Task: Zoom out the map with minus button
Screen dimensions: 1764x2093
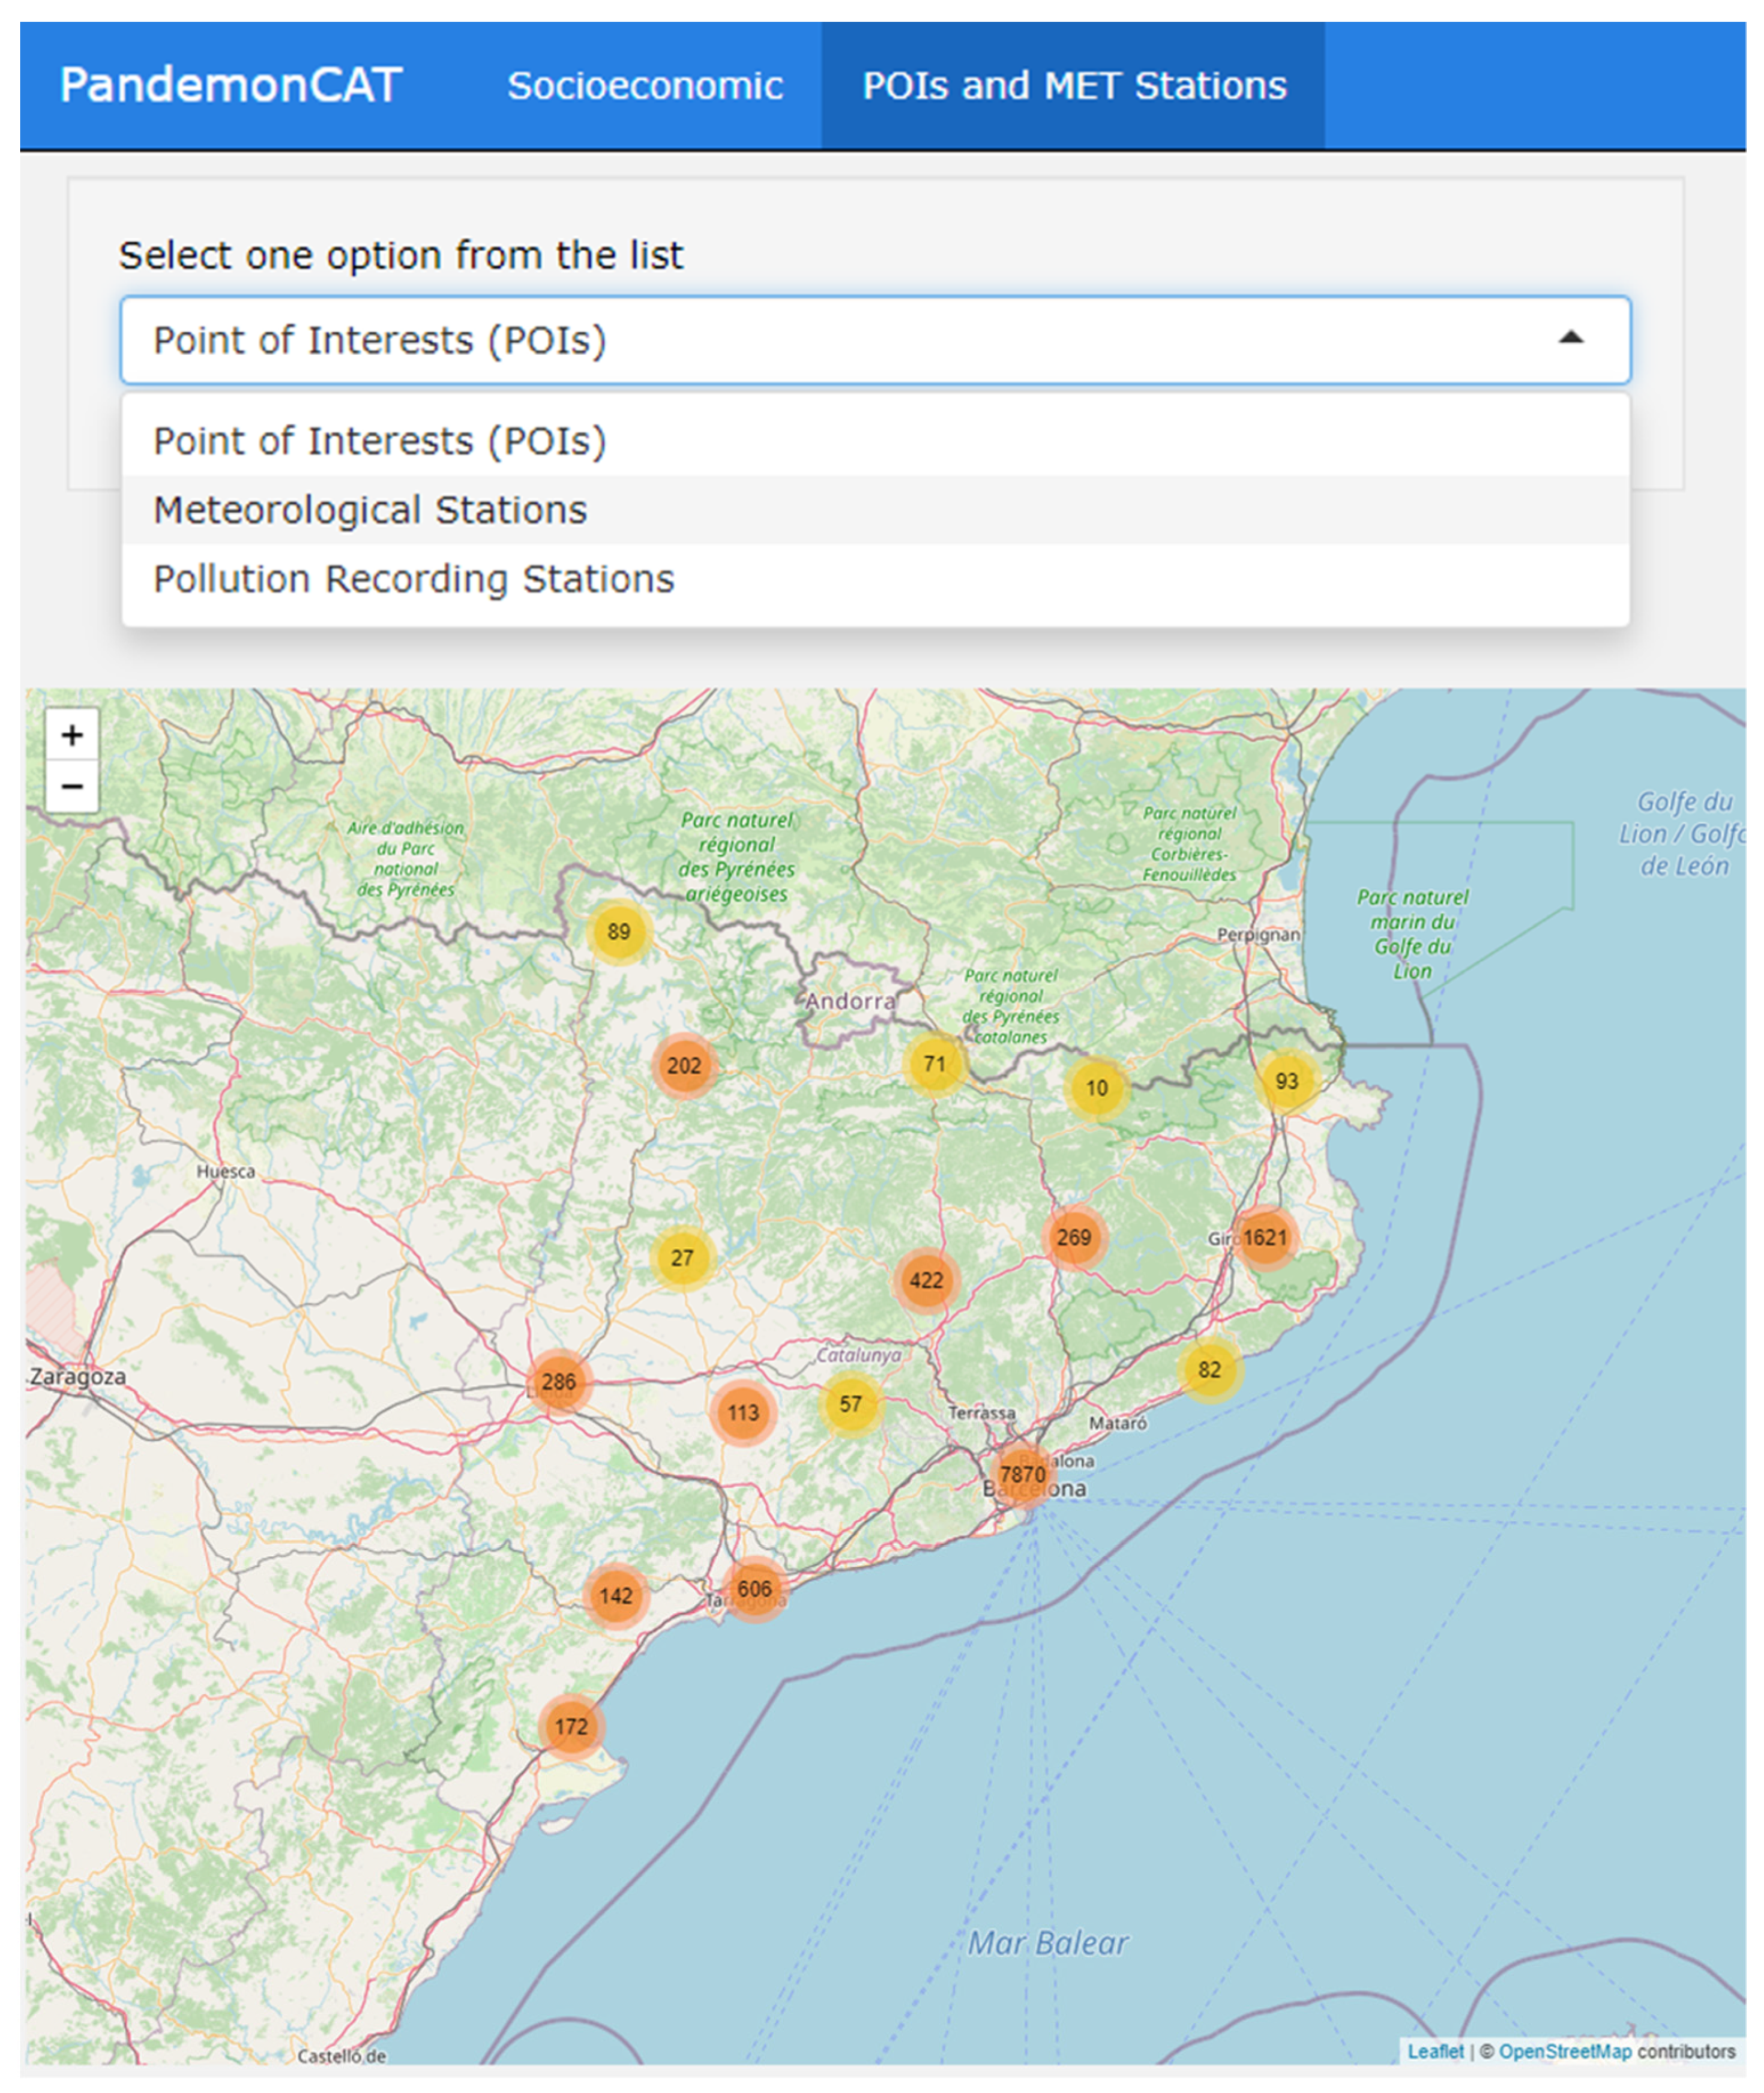Action: tap(72, 786)
